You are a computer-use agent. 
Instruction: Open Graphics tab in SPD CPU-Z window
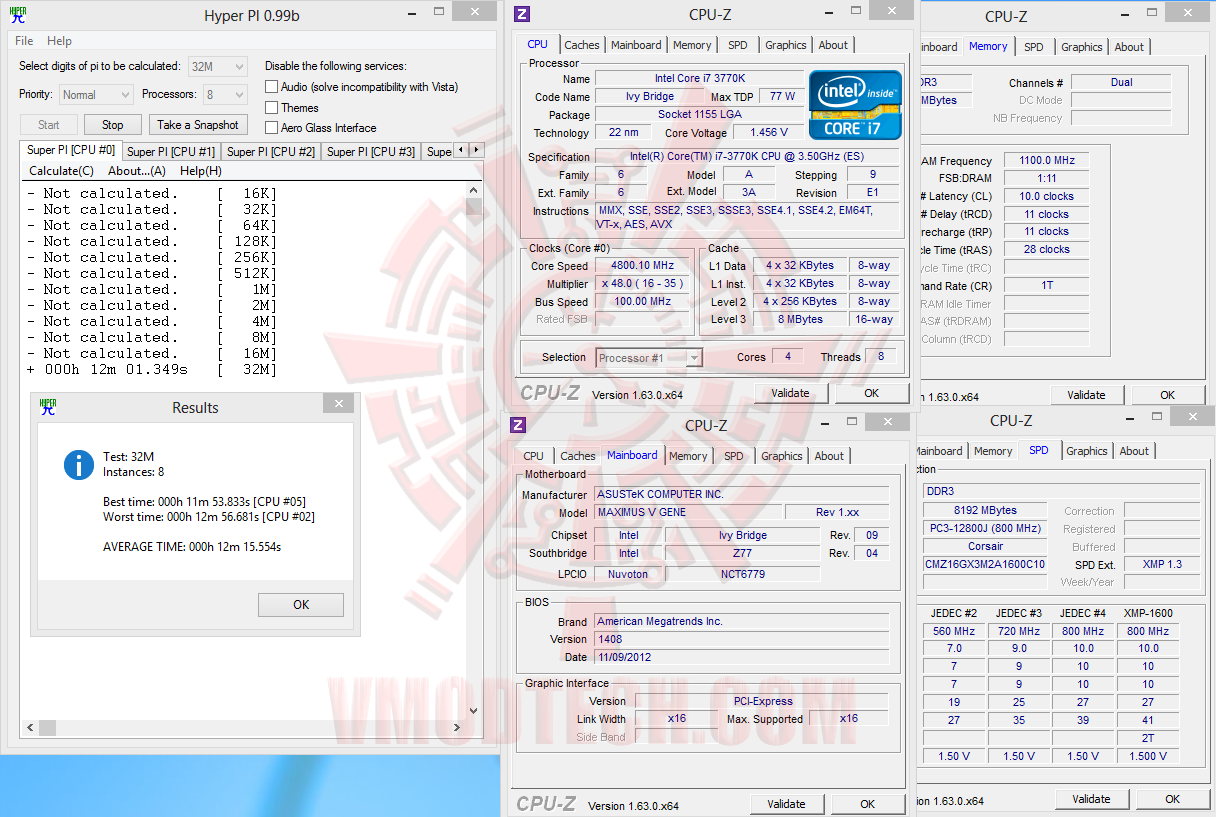[1087, 451]
